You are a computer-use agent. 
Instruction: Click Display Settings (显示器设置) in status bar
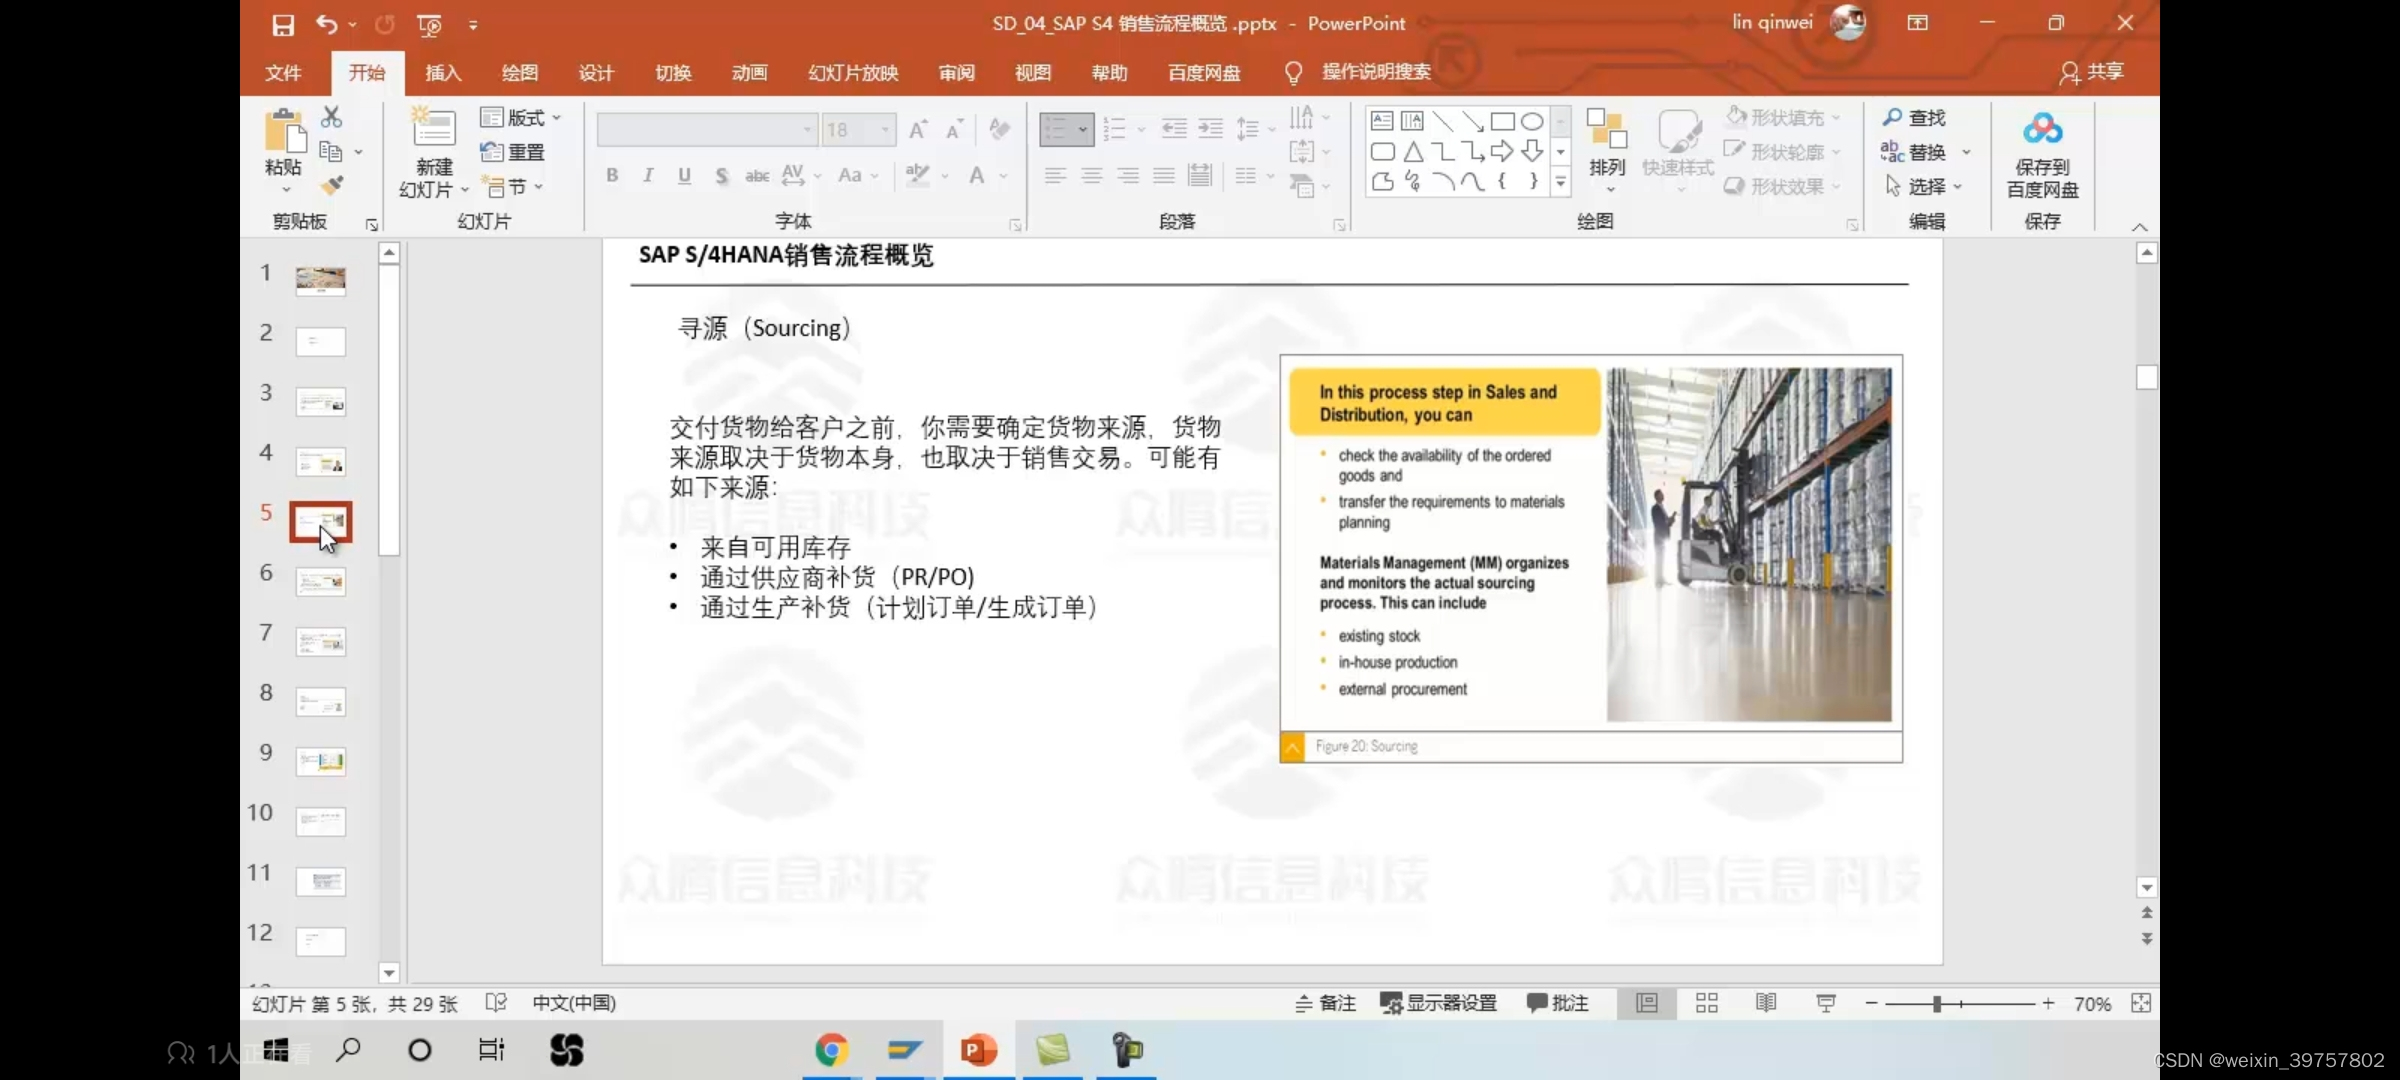click(1439, 1003)
